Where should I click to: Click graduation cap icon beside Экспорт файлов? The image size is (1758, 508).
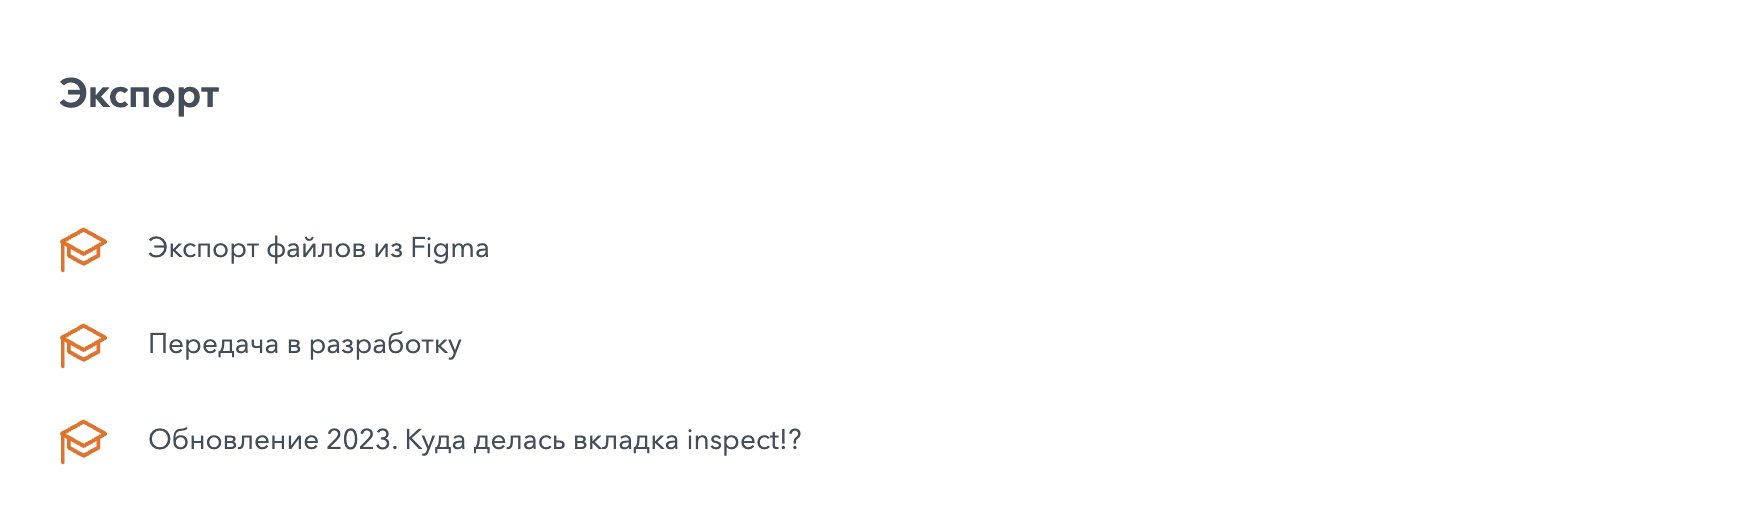[x=83, y=248]
